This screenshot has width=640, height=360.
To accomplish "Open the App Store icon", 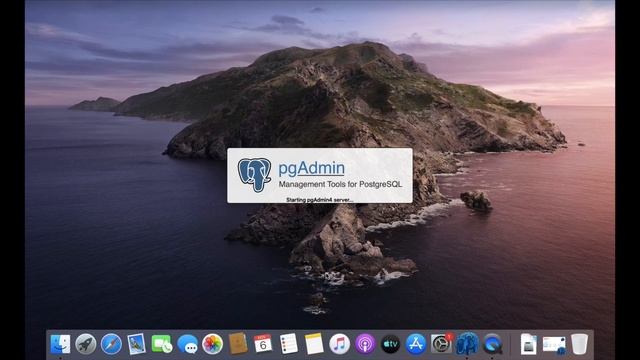I will coord(416,344).
